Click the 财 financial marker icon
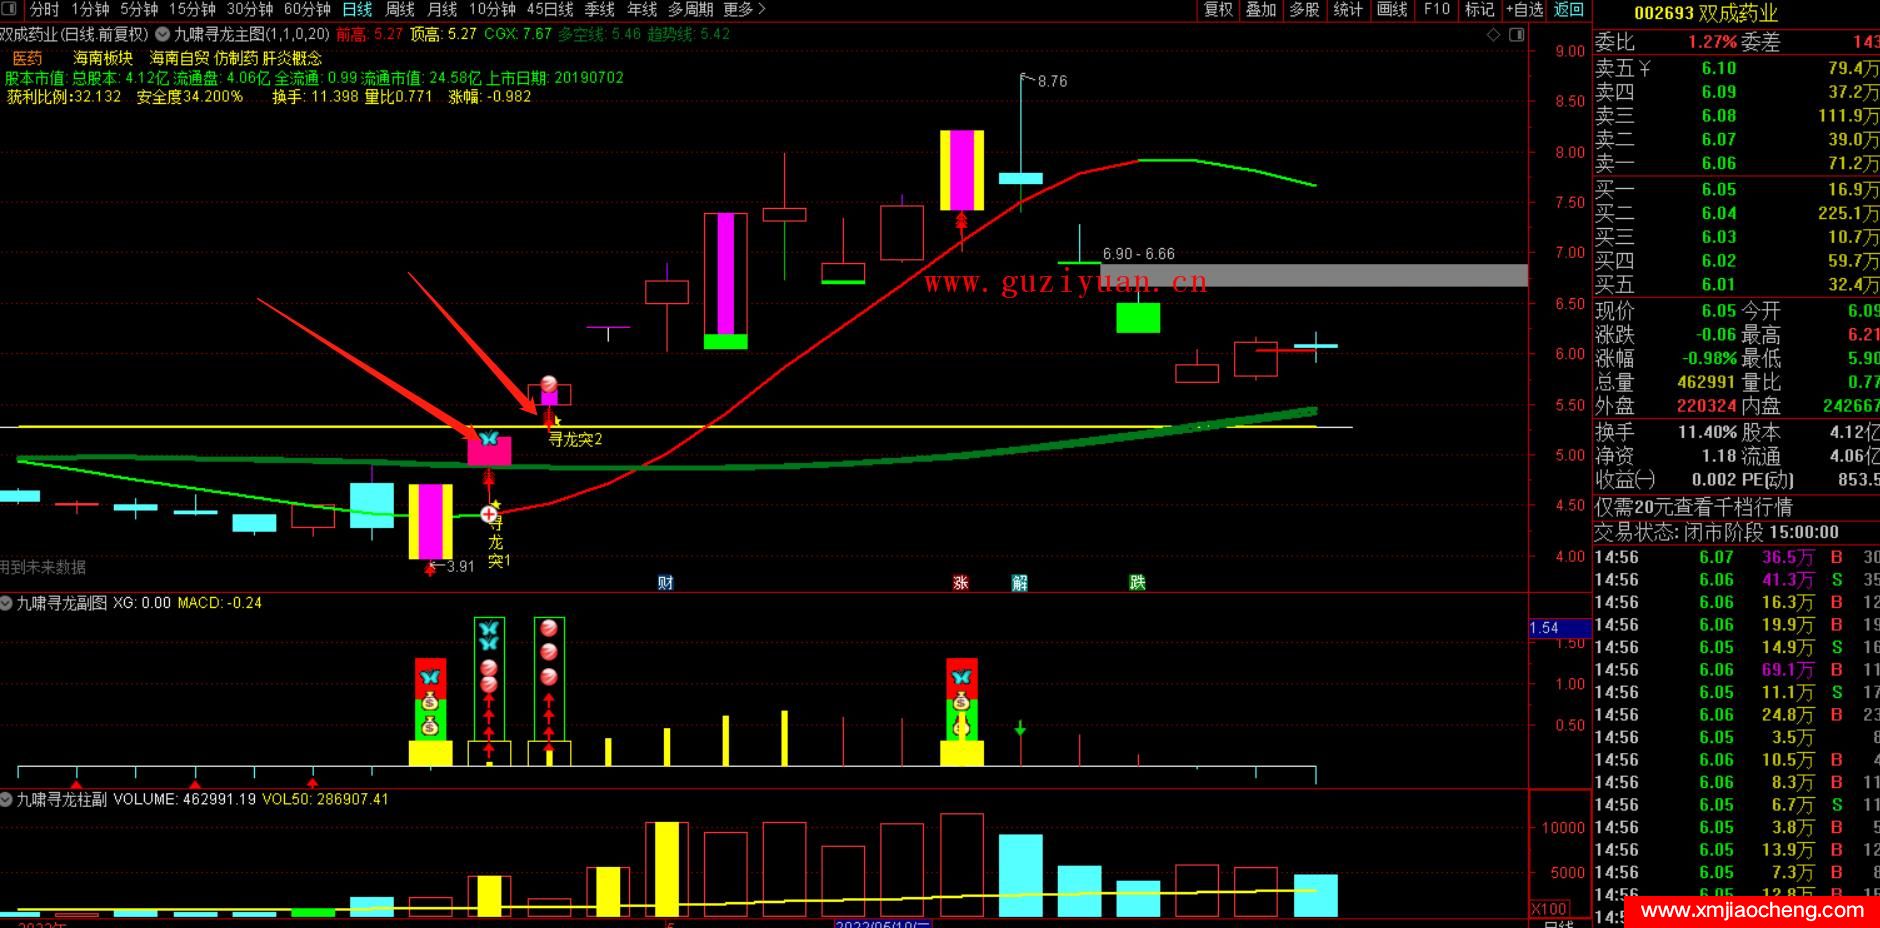This screenshot has height=928, width=1880. coord(665,583)
